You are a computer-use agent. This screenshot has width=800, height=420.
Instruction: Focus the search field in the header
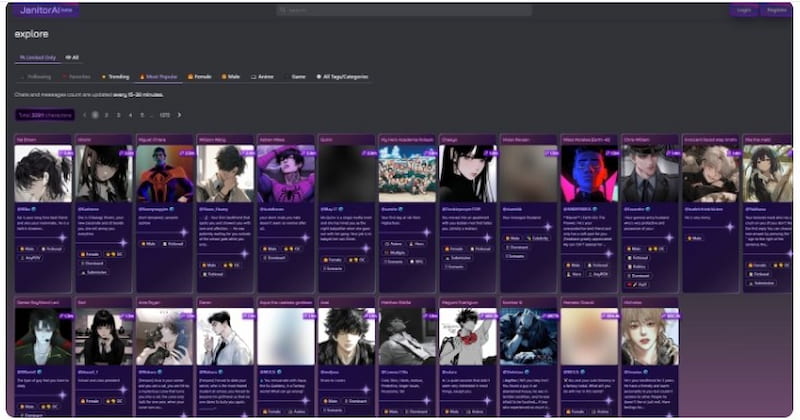tap(404, 10)
